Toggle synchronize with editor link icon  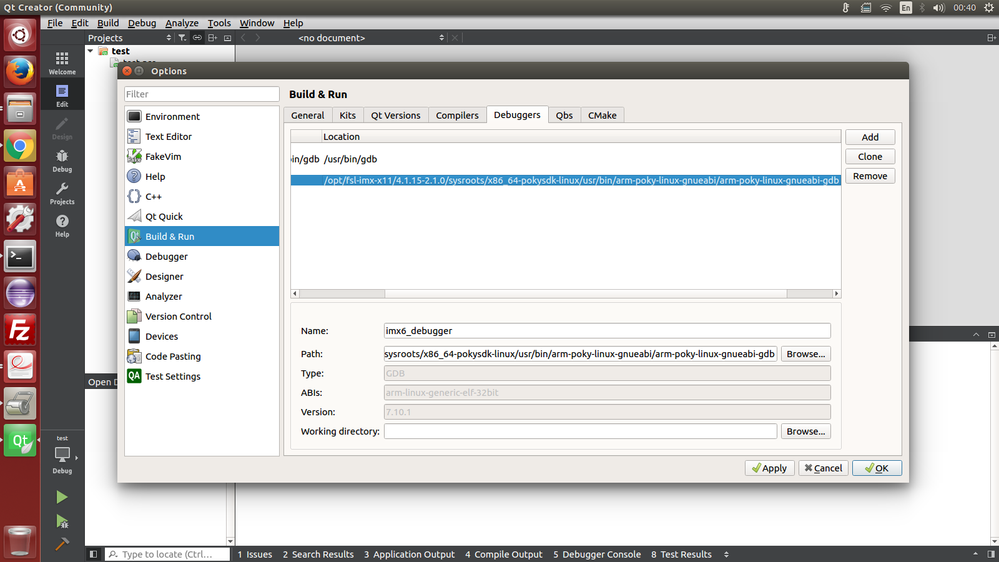click(198, 38)
